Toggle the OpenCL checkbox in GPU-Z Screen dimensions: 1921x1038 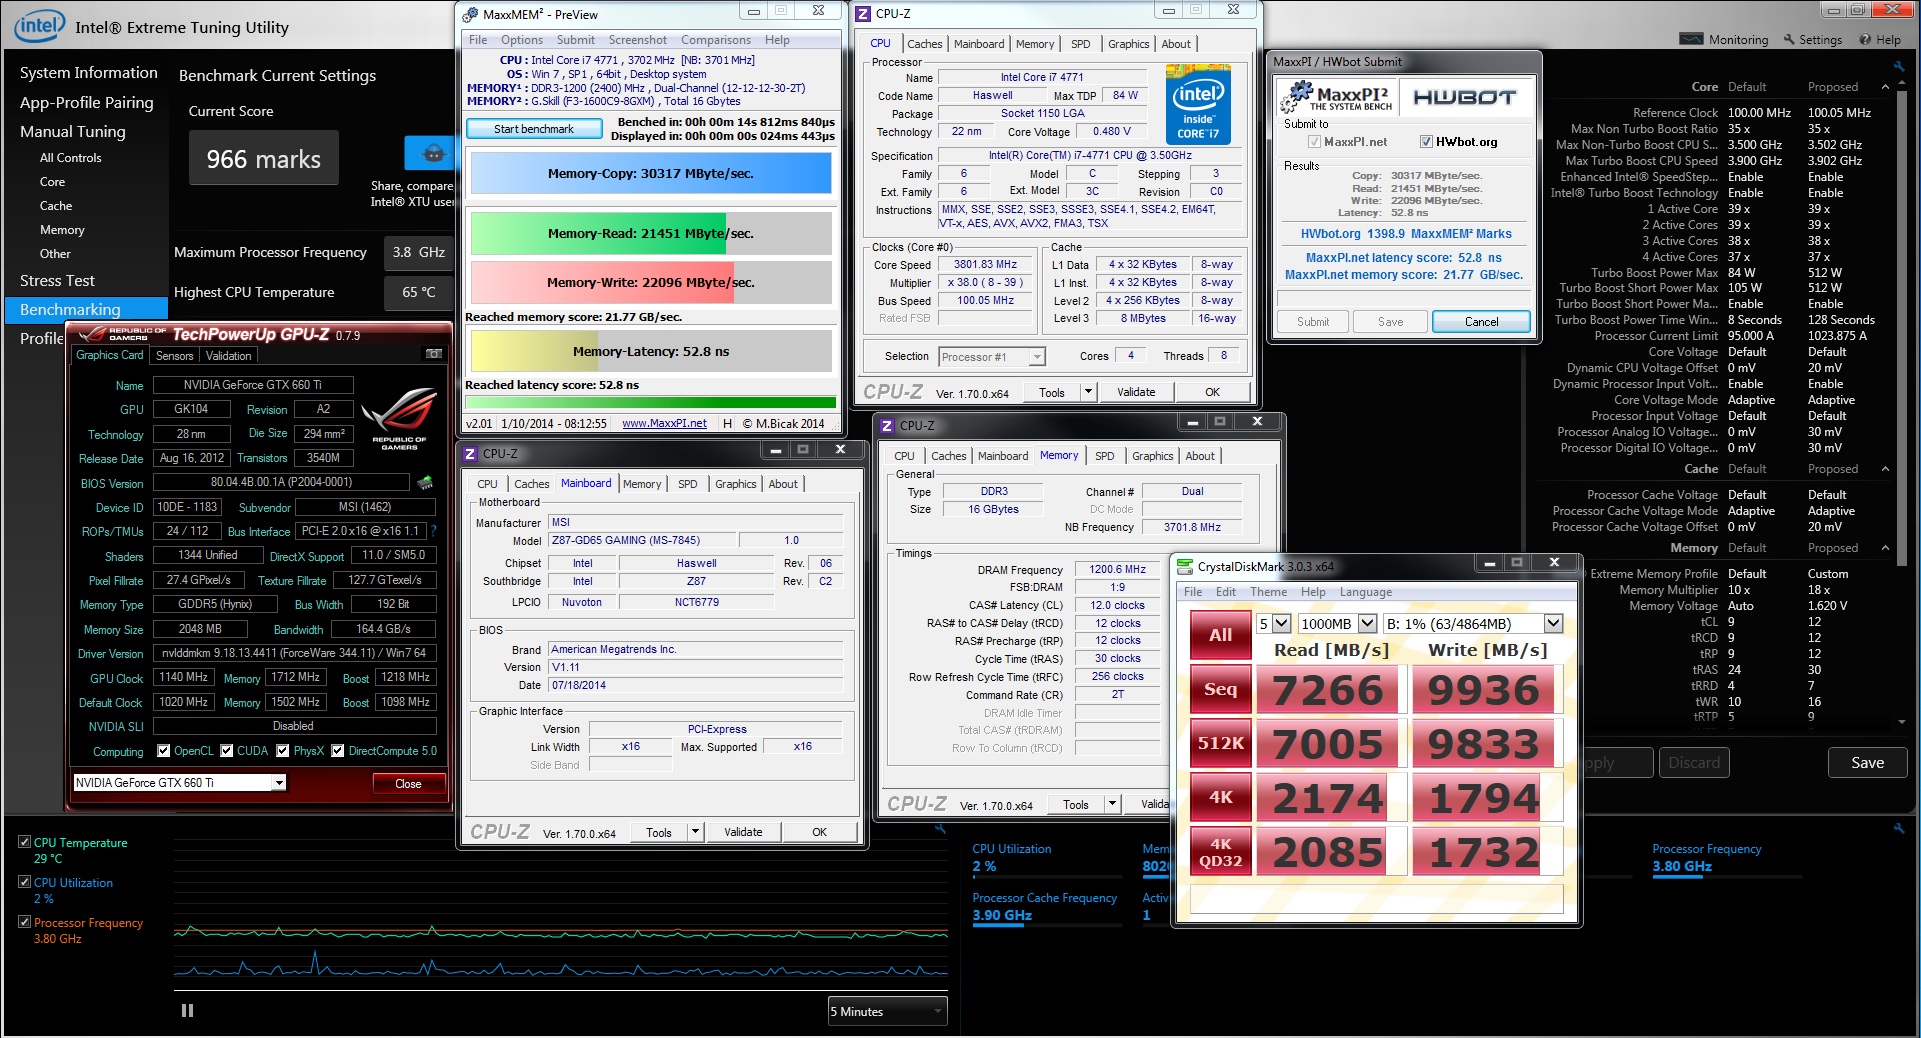point(164,751)
